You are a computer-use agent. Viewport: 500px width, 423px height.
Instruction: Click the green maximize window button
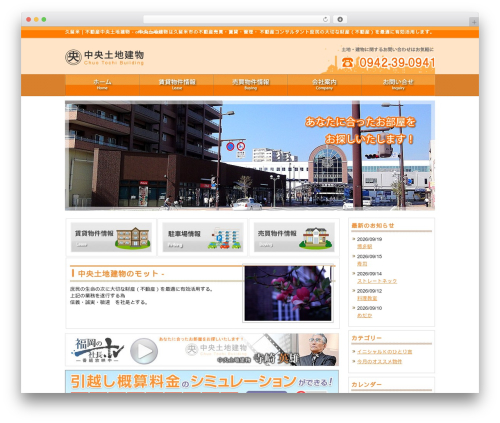[x=44, y=20]
